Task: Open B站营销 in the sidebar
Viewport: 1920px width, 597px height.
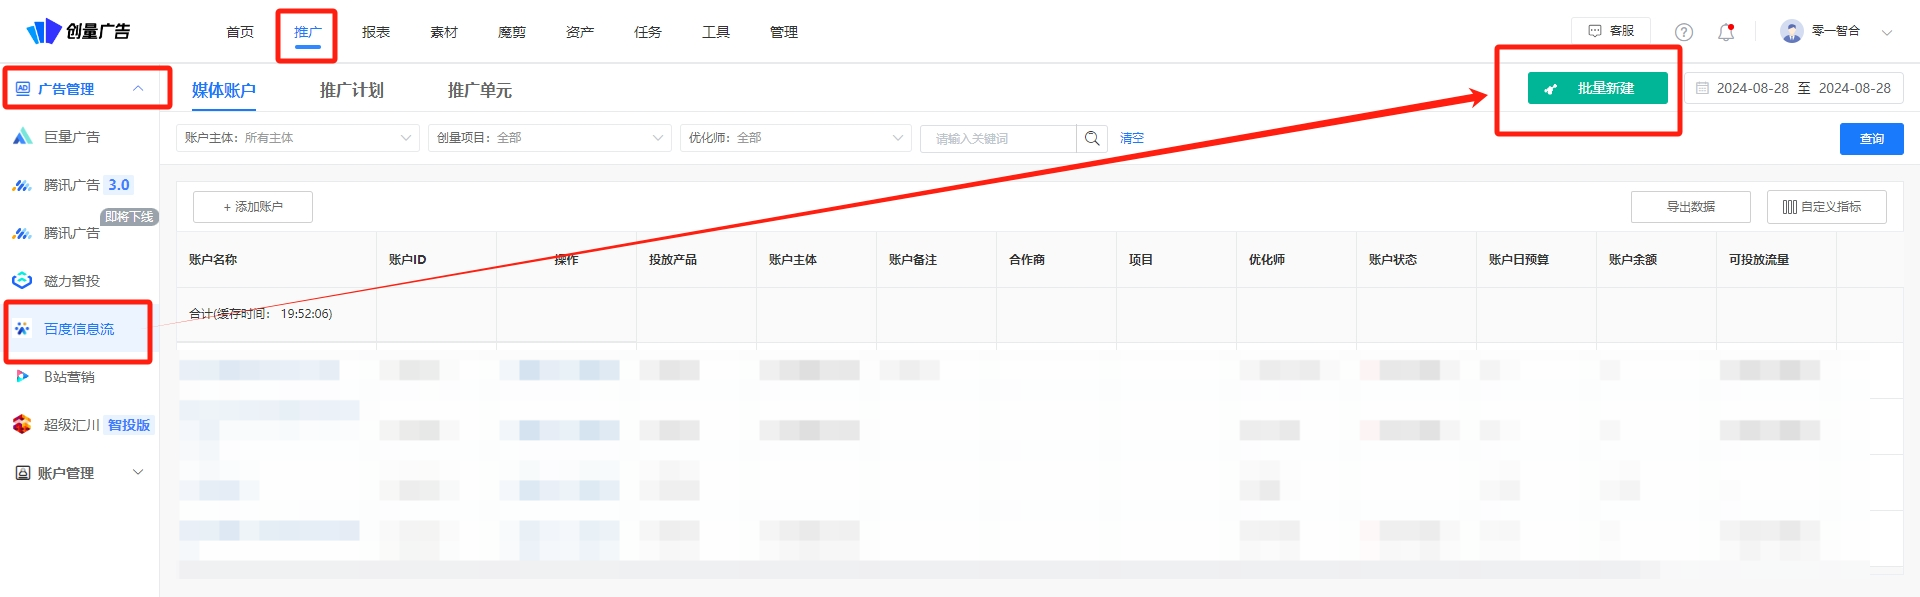Action: click(68, 377)
